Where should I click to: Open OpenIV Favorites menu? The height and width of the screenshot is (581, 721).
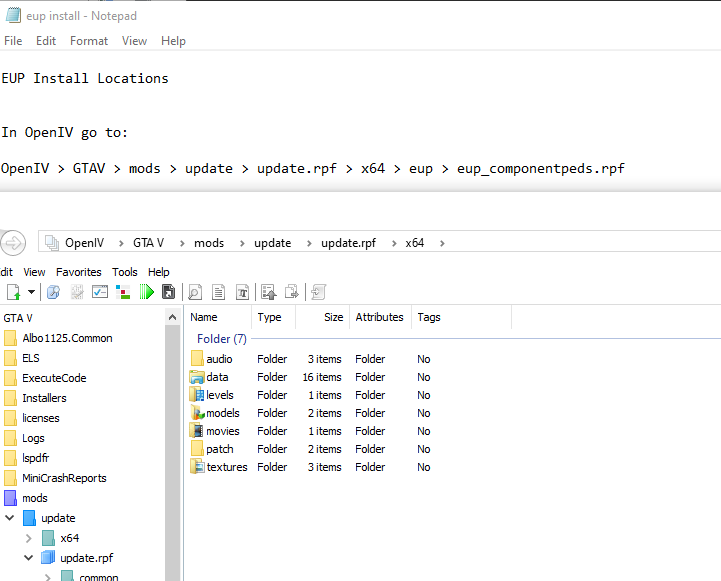79,272
